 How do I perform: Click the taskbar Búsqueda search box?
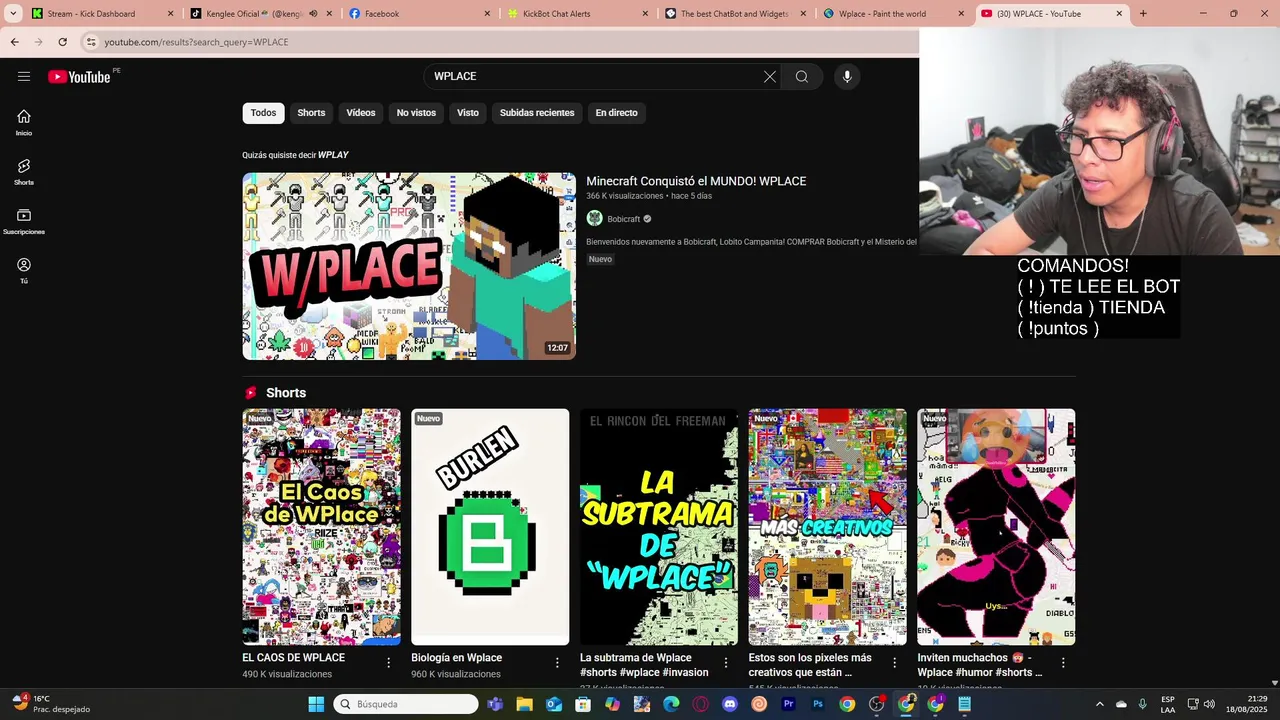406,704
